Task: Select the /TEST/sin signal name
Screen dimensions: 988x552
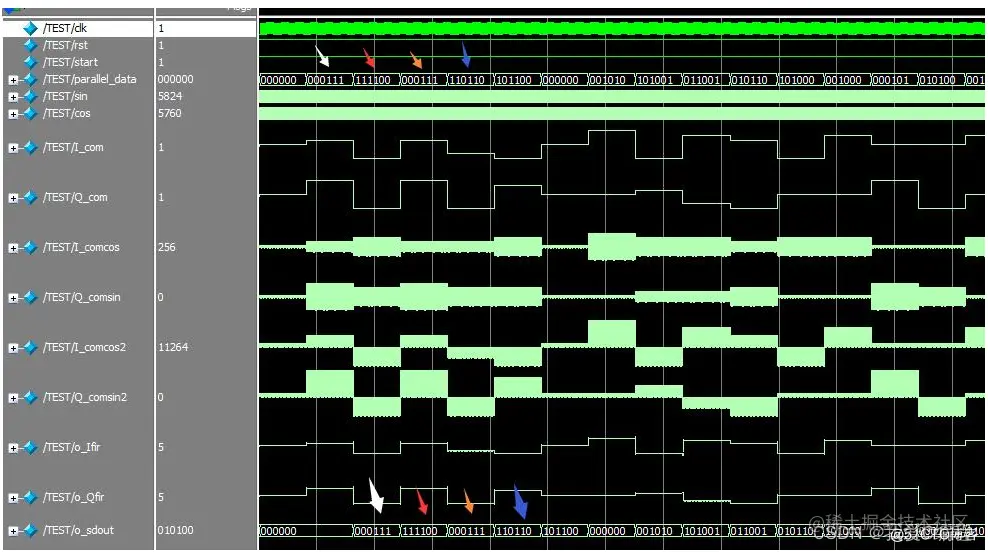Action: (65, 96)
